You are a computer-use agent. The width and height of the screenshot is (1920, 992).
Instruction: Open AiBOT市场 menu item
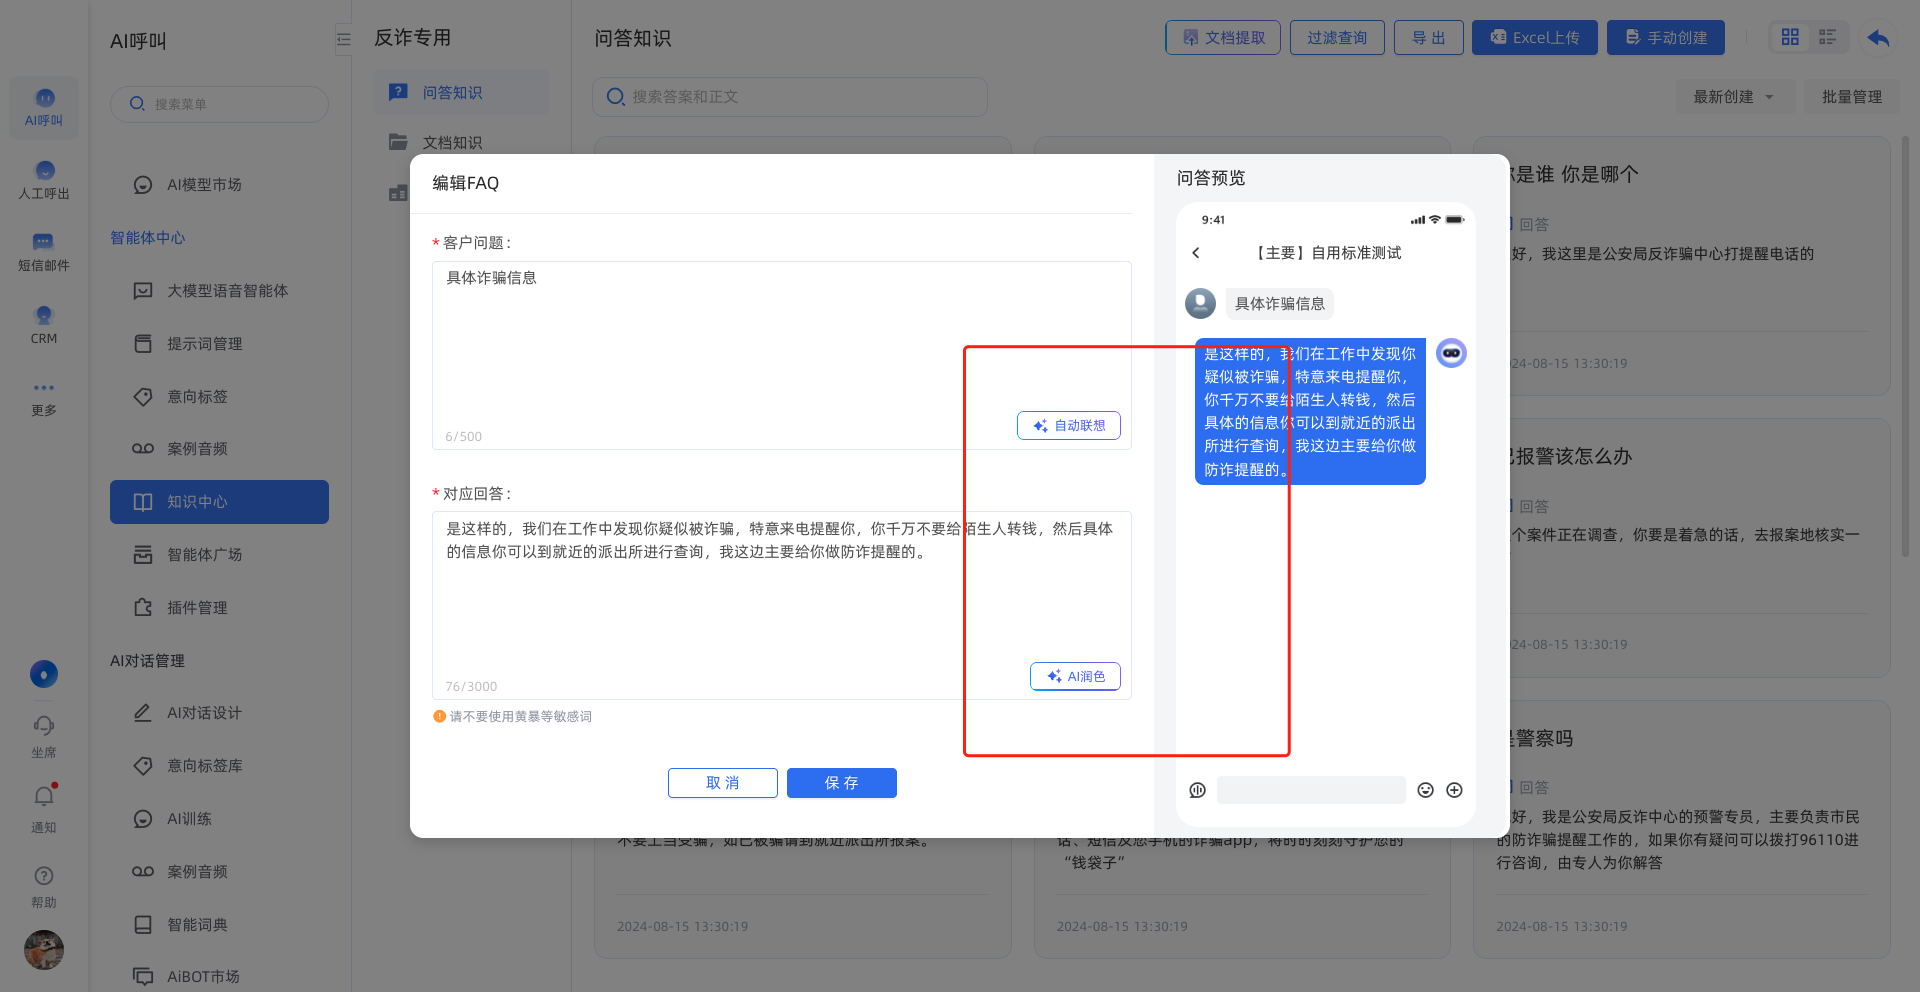point(219,976)
